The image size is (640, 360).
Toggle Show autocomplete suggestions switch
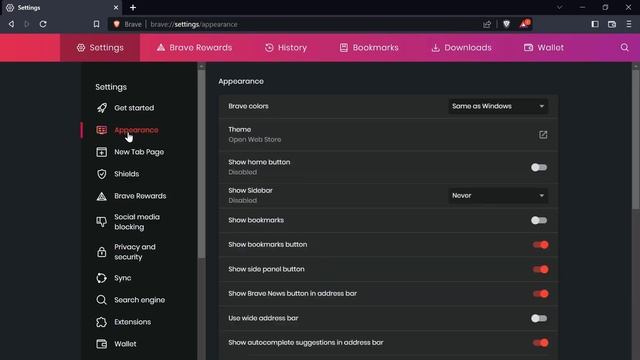[540, 343]
